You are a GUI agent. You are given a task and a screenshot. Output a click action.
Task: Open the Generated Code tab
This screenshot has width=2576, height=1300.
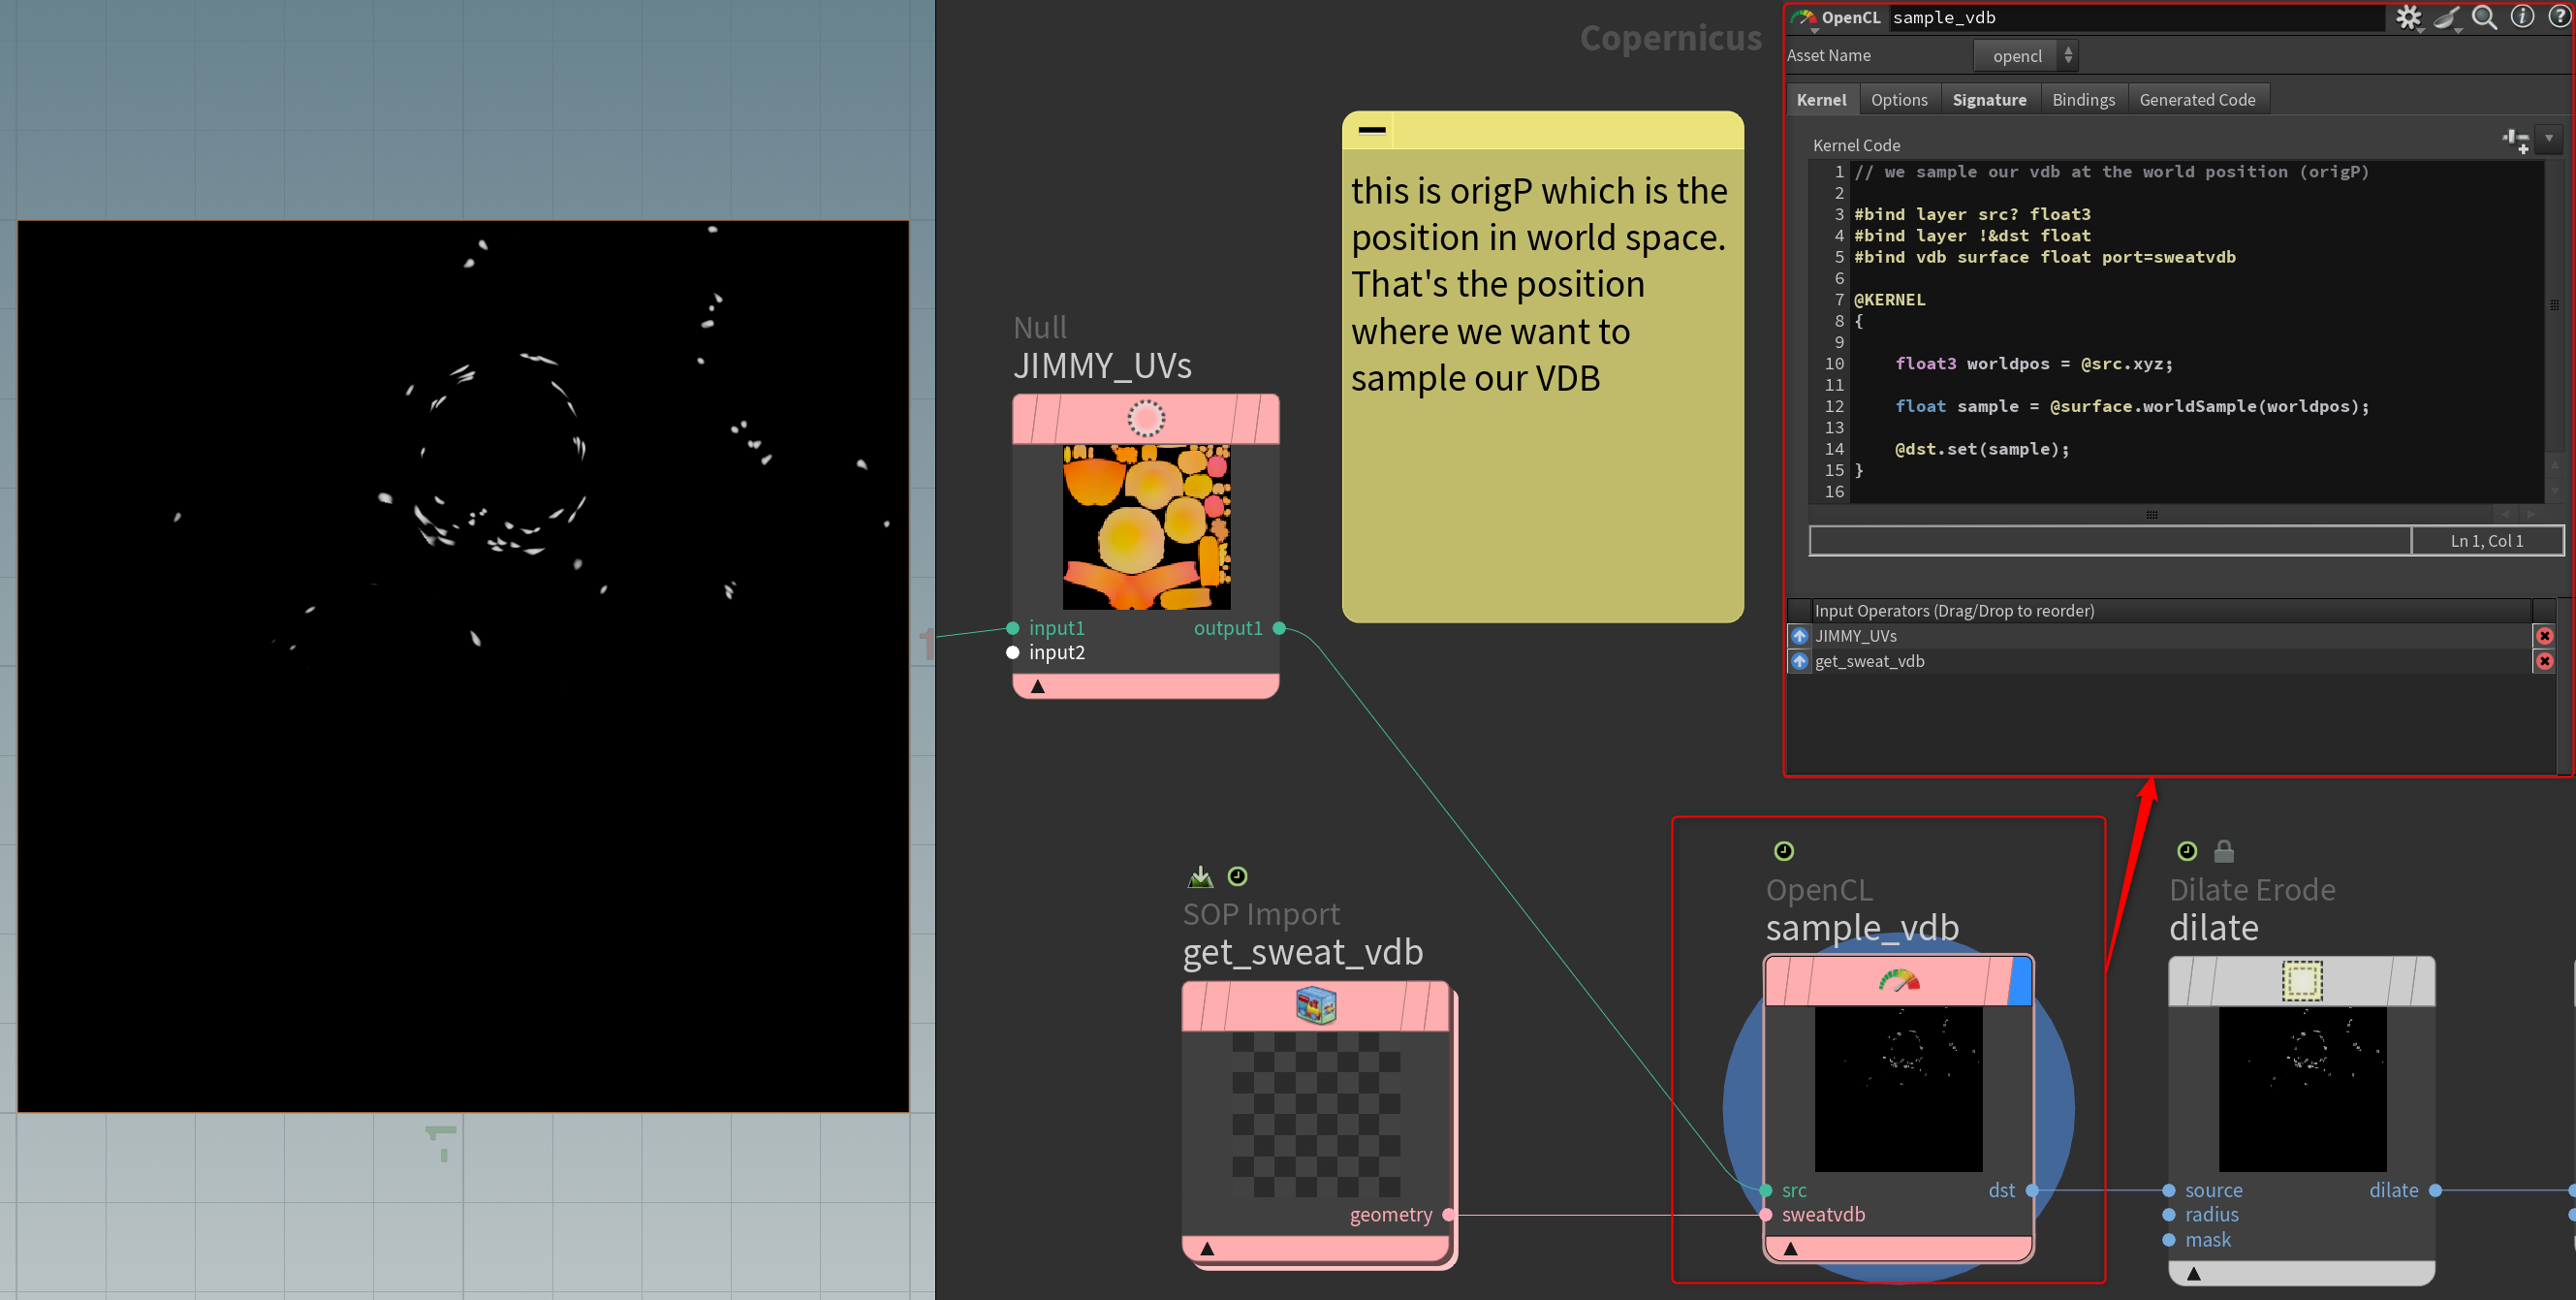(2196, 100)
